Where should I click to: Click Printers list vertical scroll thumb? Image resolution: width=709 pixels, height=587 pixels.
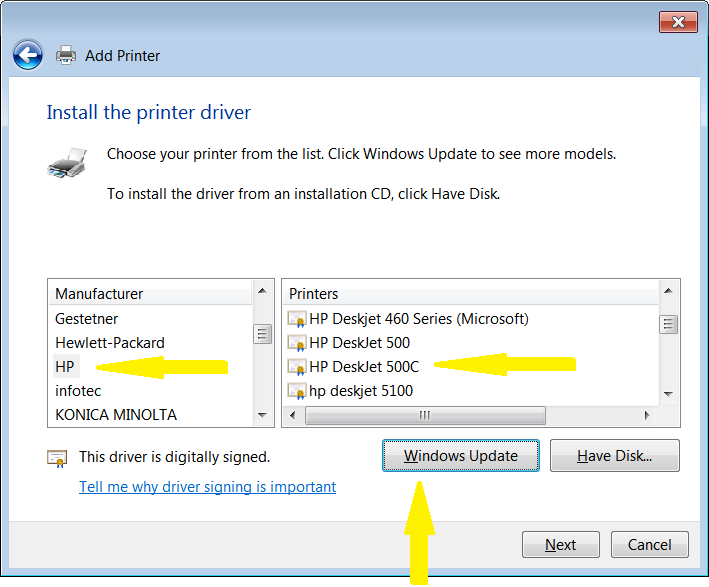pyautogui.click(x=668, y=324)
